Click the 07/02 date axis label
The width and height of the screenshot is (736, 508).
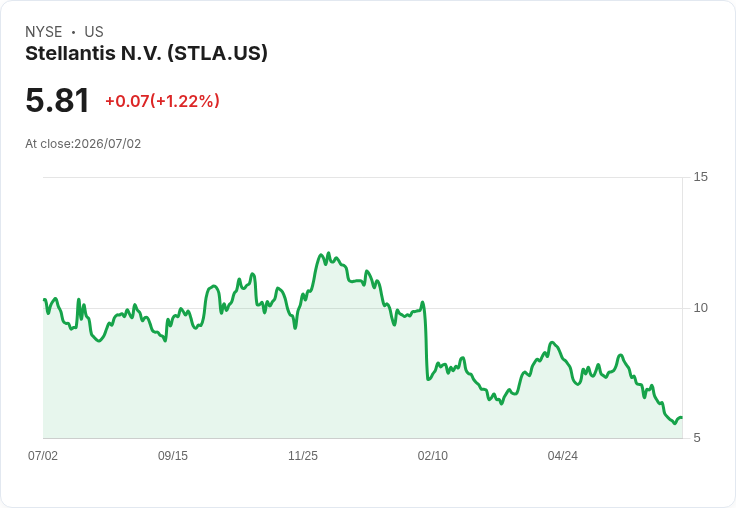43,456
